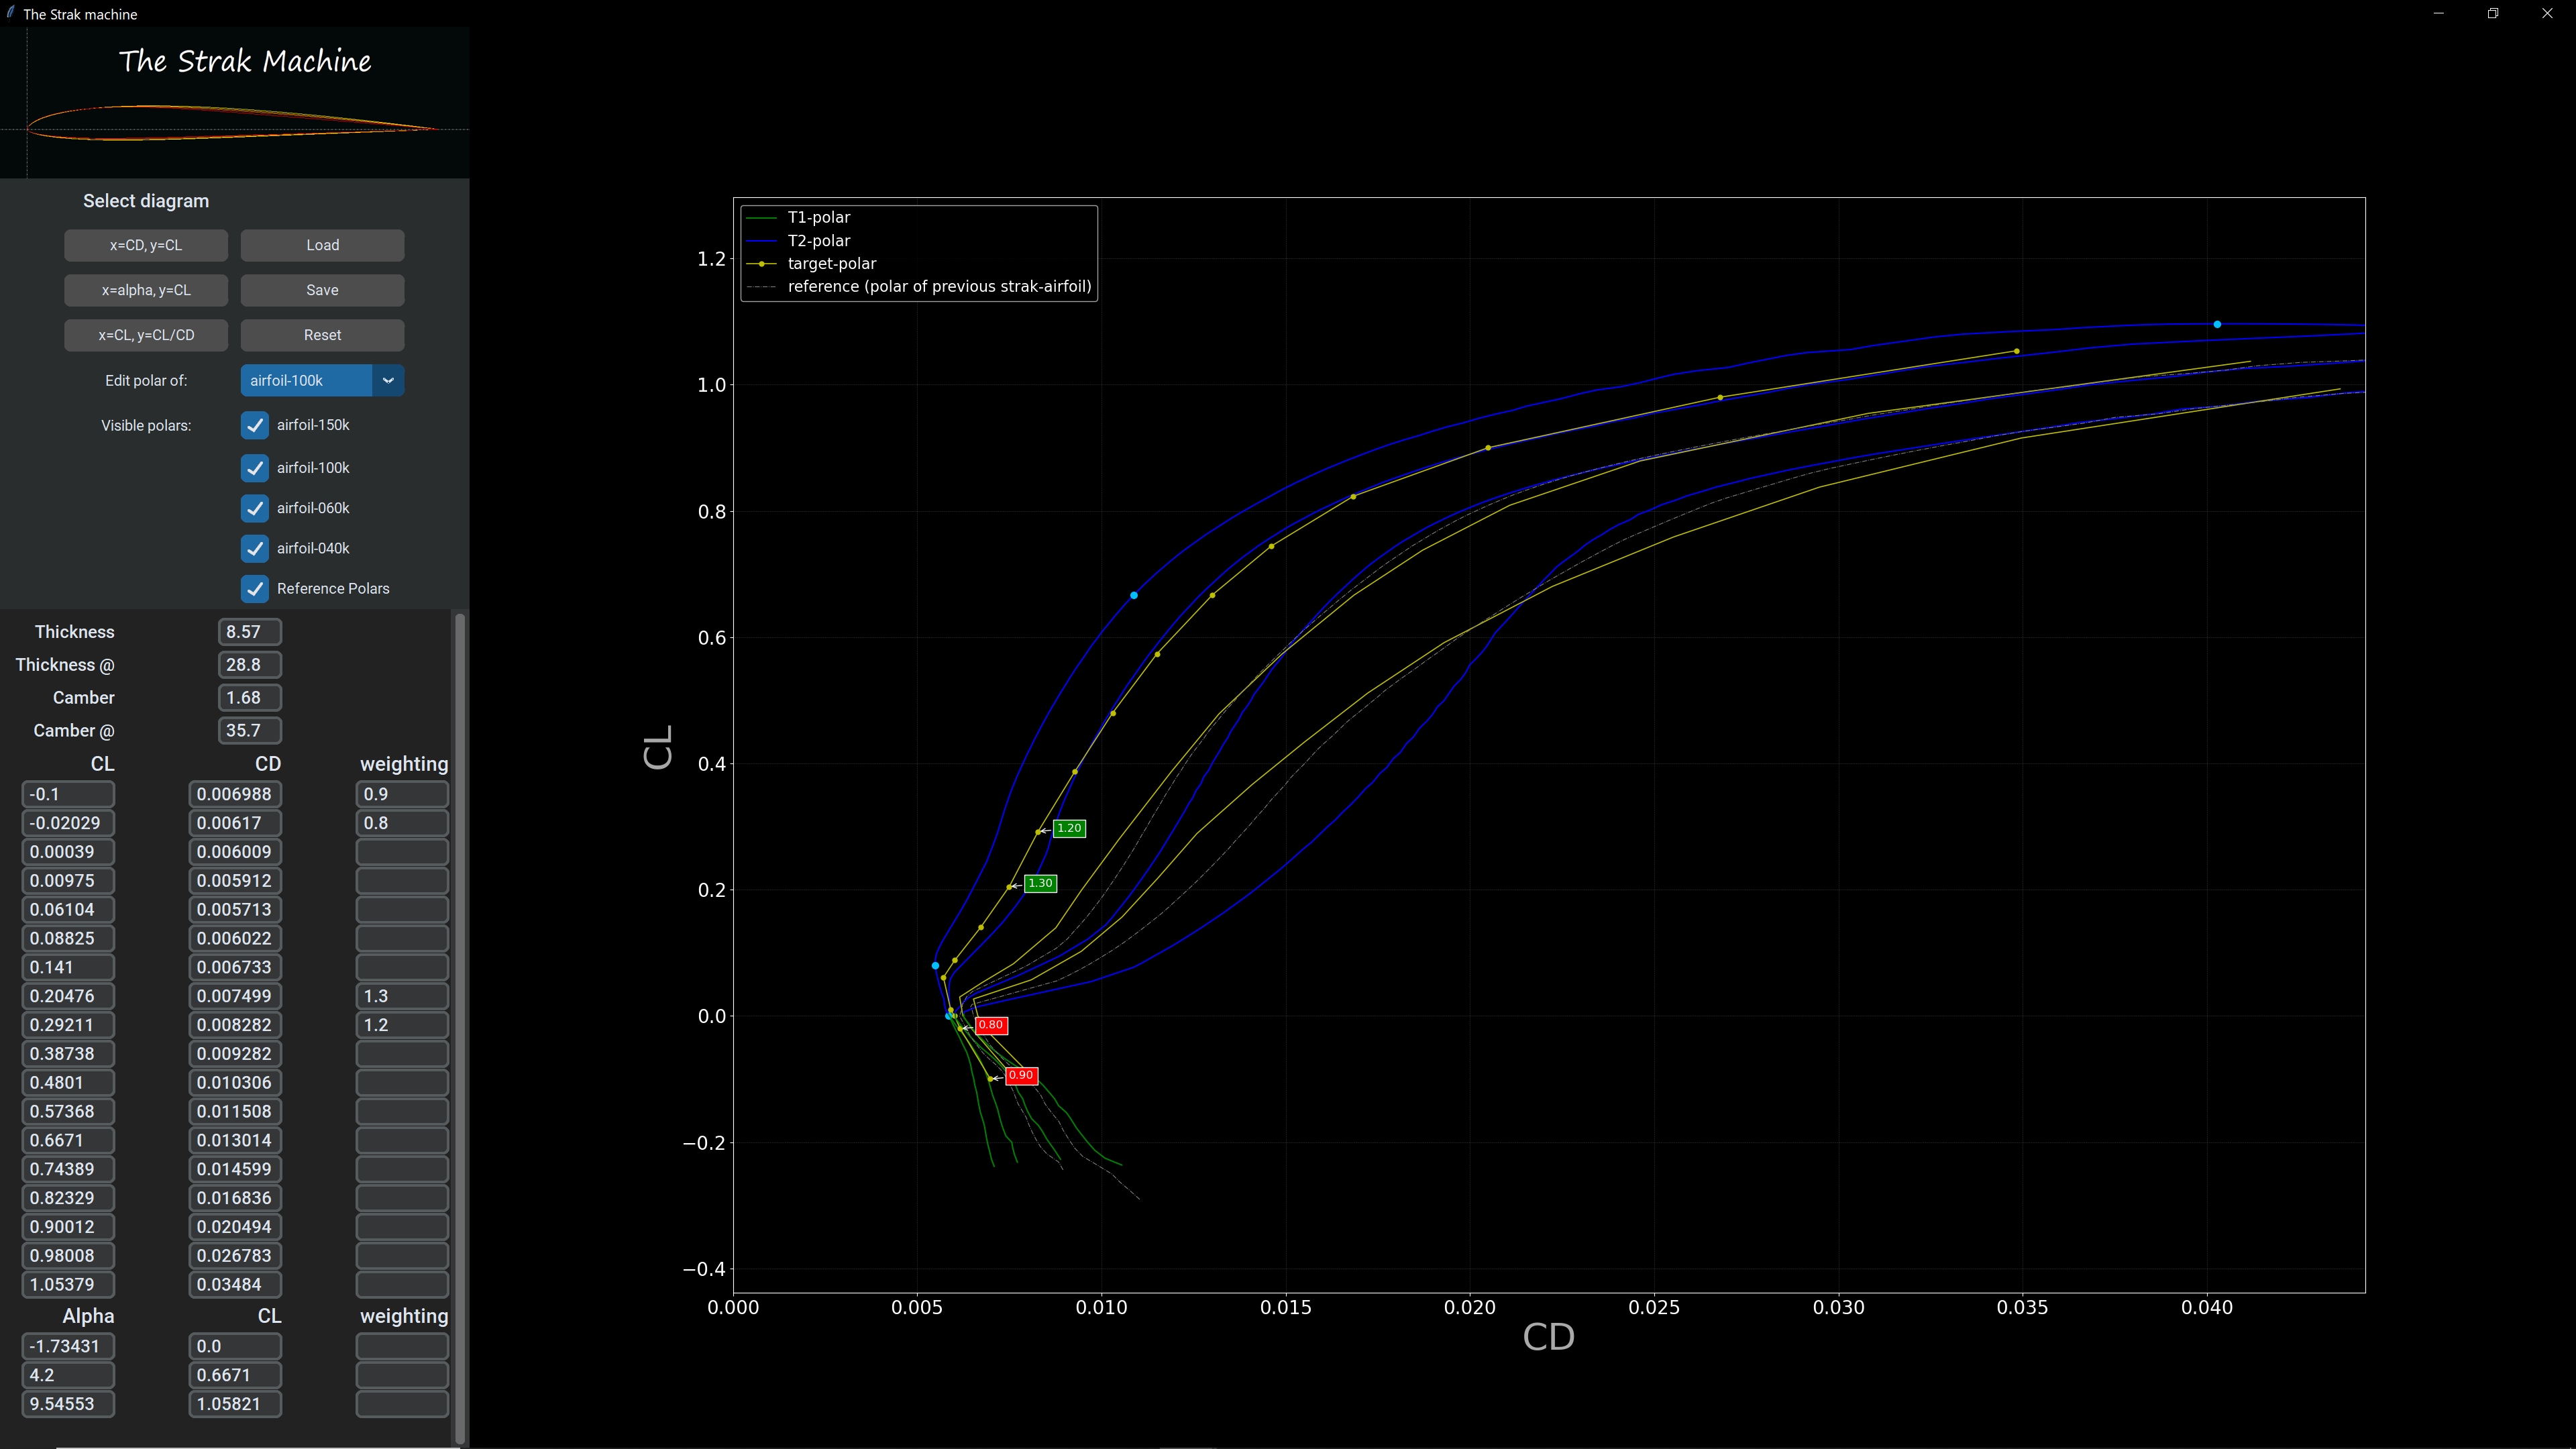This screenshot has height=1449, width=2576.
Task: Select the x=CD, y=CL diagram button
Action: click(x=146, y=245)
